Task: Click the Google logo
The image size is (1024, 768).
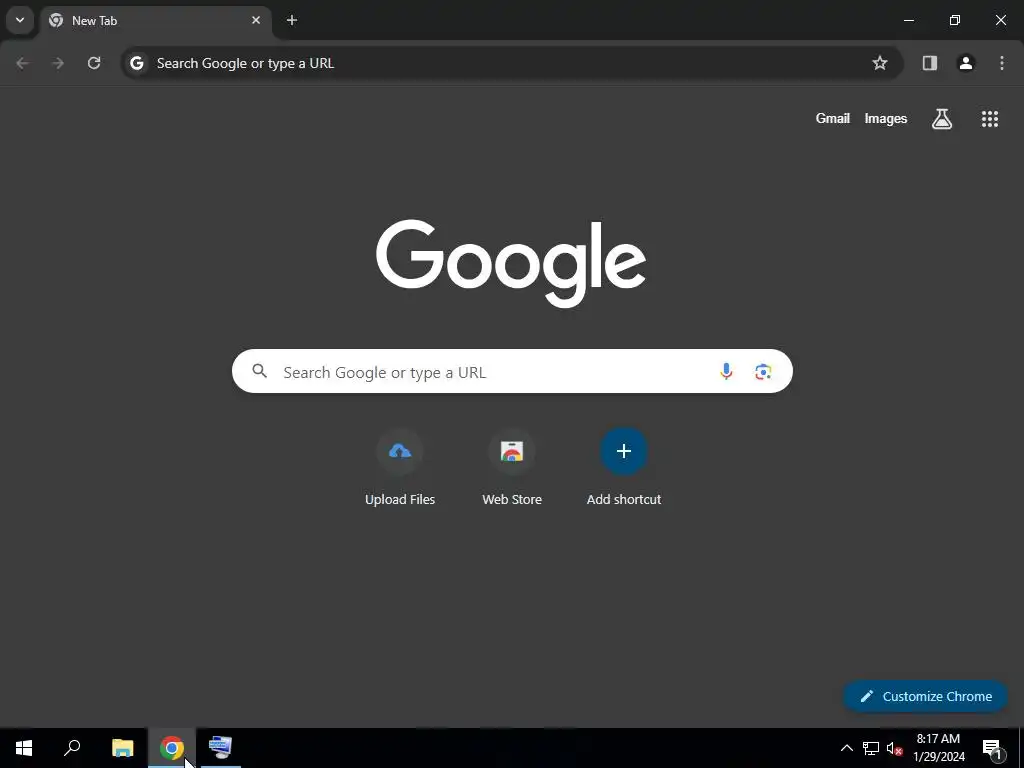Action: pos(511,263)
